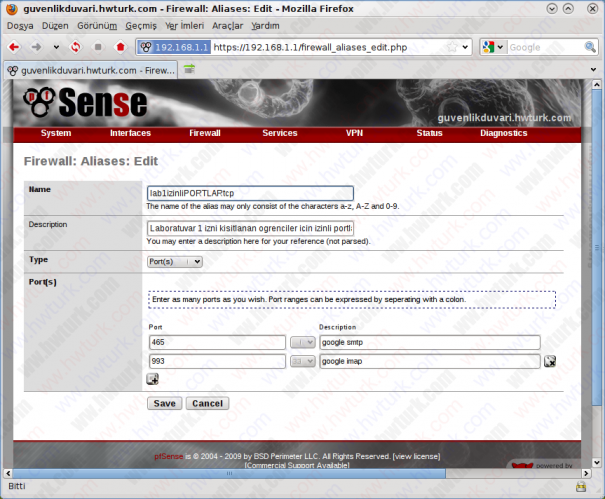
Task: Open Commercial Support Available link
Action: 297,465
